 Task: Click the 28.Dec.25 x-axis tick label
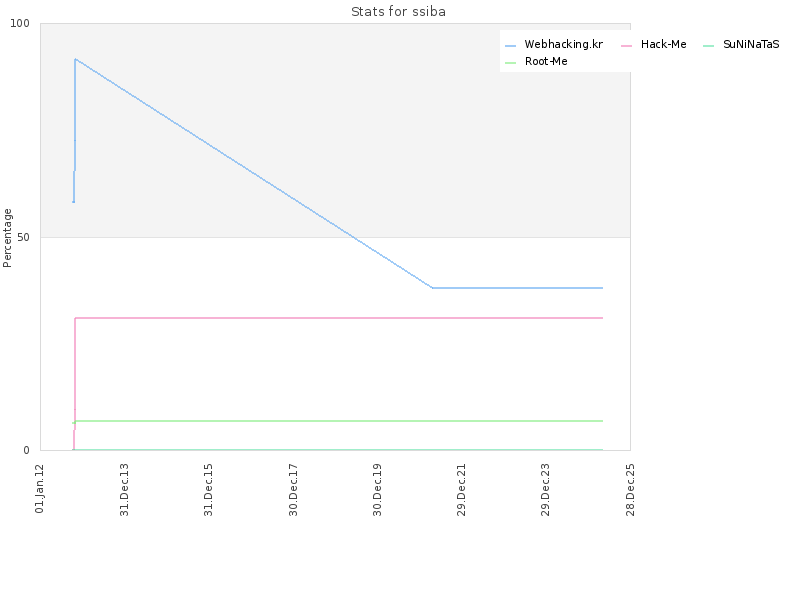point(631,487)
